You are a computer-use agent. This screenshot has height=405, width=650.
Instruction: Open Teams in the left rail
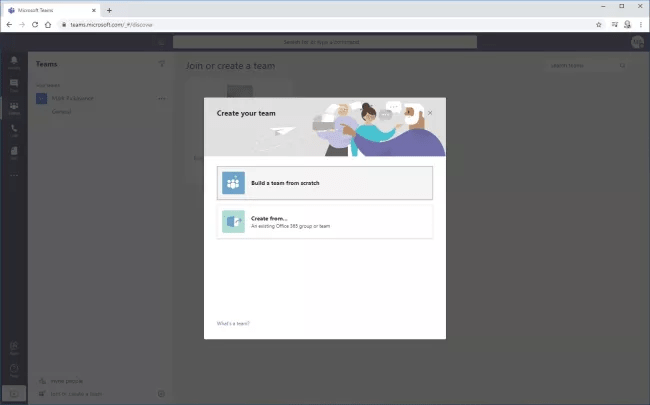(14, 108)
